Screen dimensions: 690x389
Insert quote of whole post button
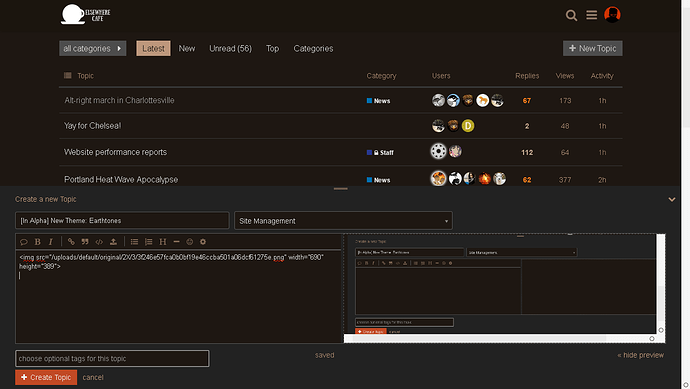[24, 242]
